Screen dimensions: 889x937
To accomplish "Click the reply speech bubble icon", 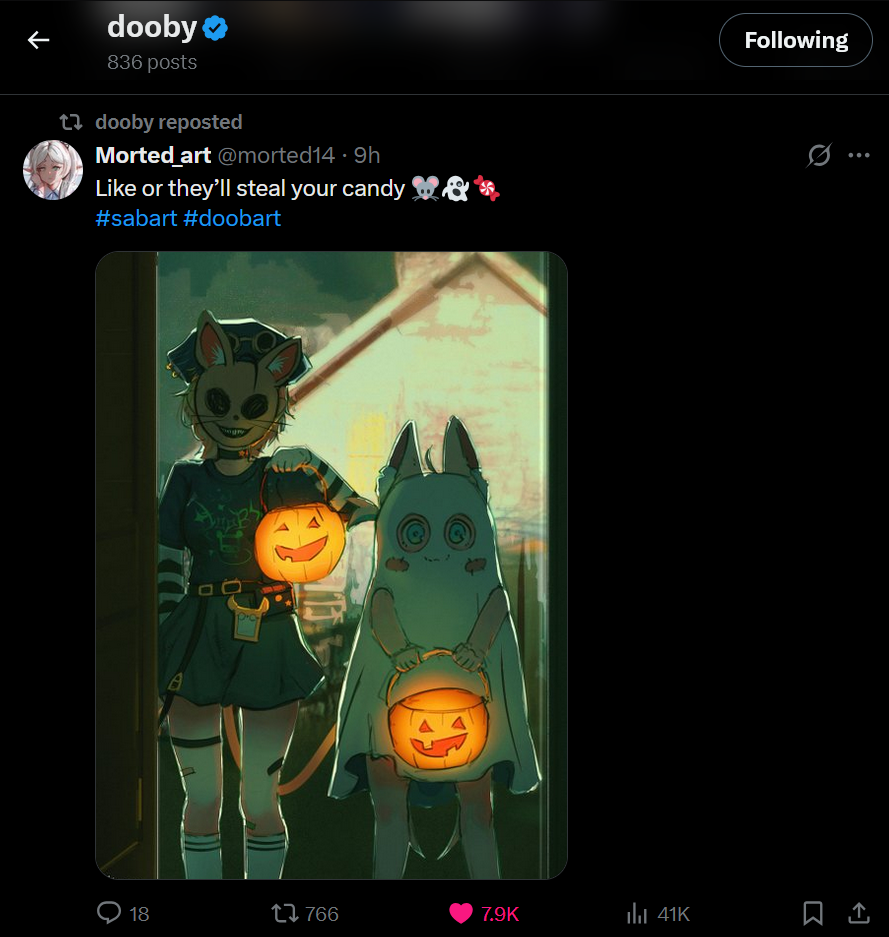I will [110, 913].
